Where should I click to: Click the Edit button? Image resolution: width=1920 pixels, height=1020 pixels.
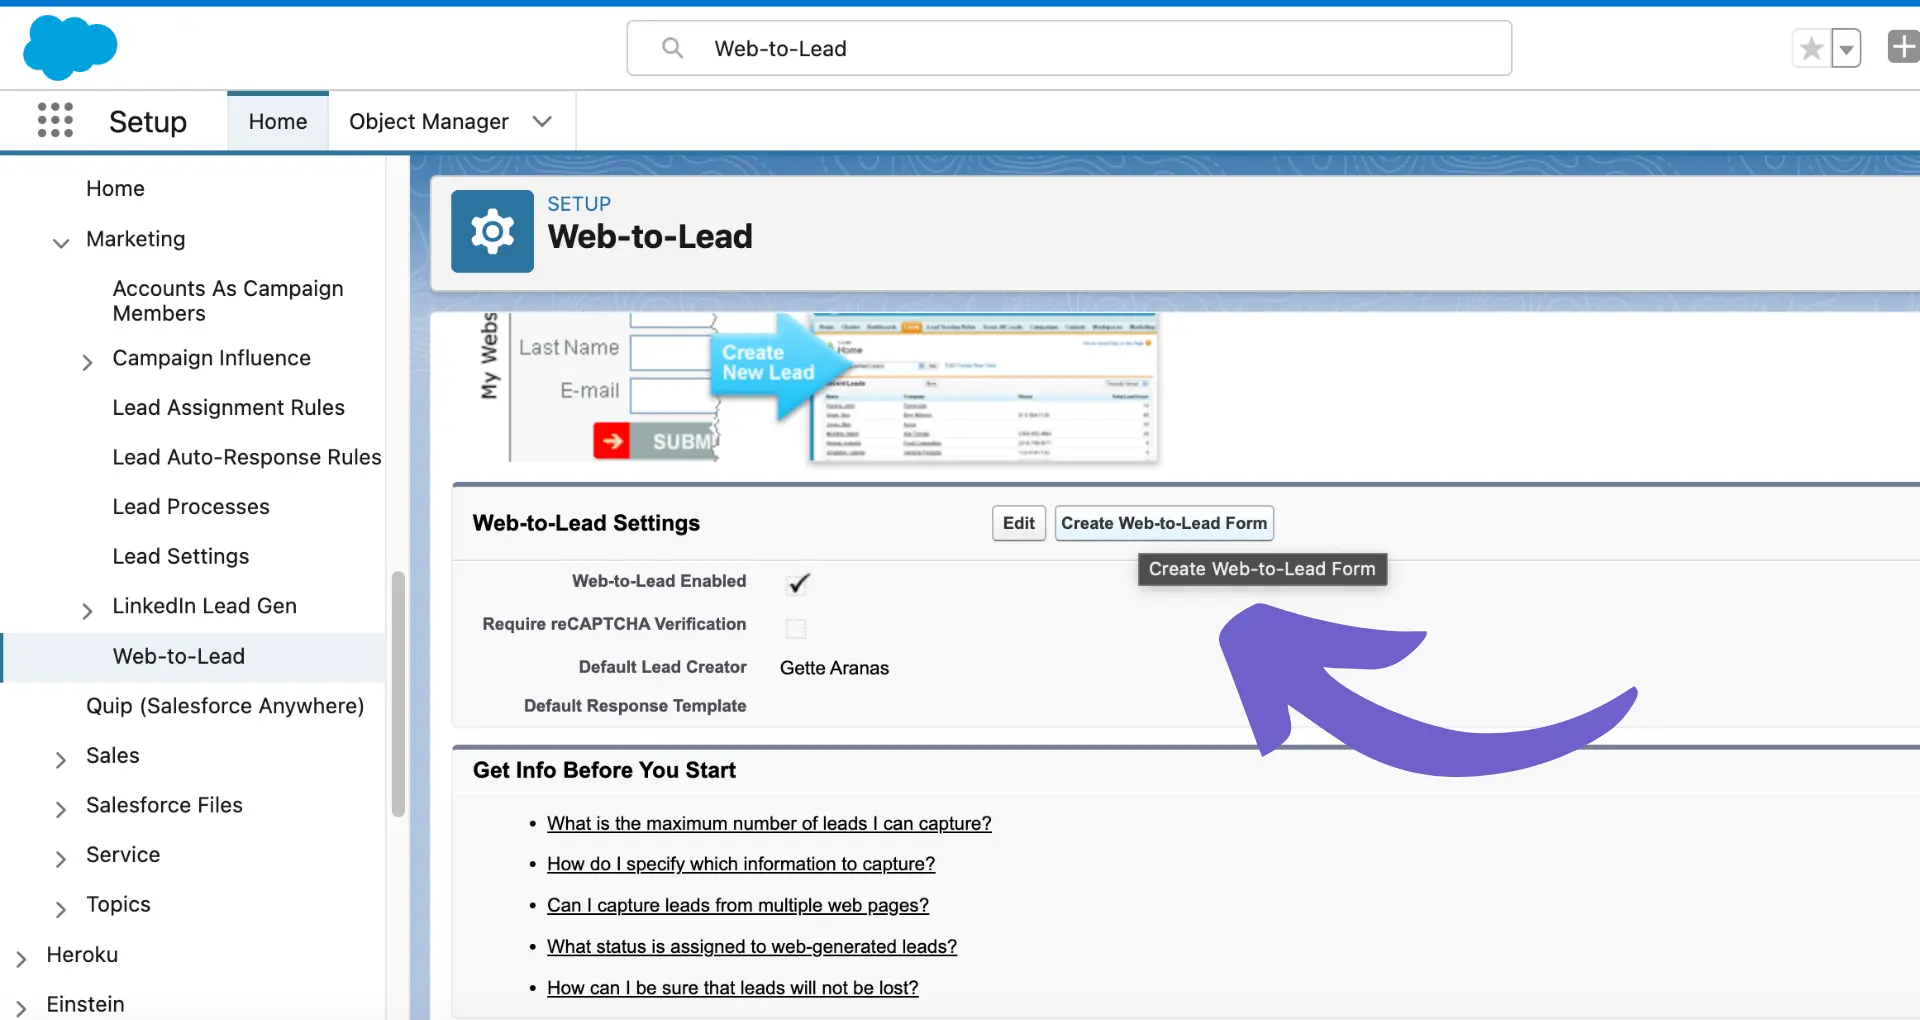pyautogui.click(x=1018, y=523)
